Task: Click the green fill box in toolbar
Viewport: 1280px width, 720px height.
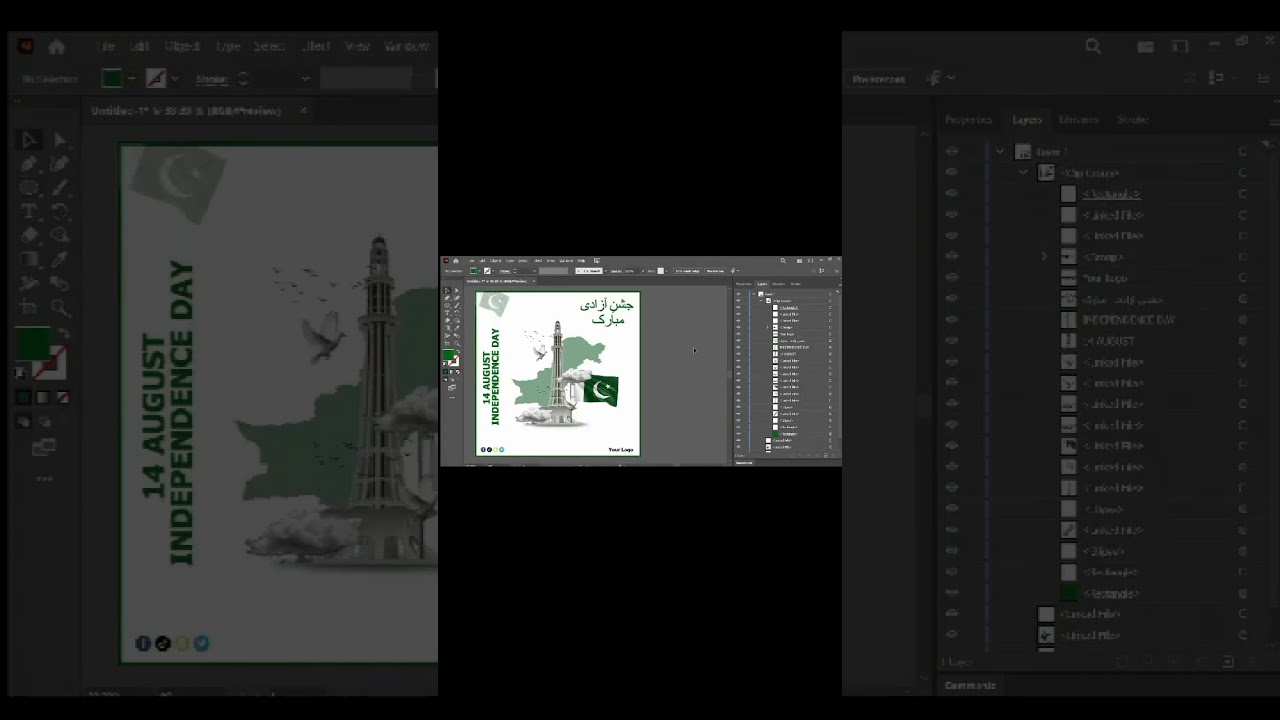Action: coord(33,345)
